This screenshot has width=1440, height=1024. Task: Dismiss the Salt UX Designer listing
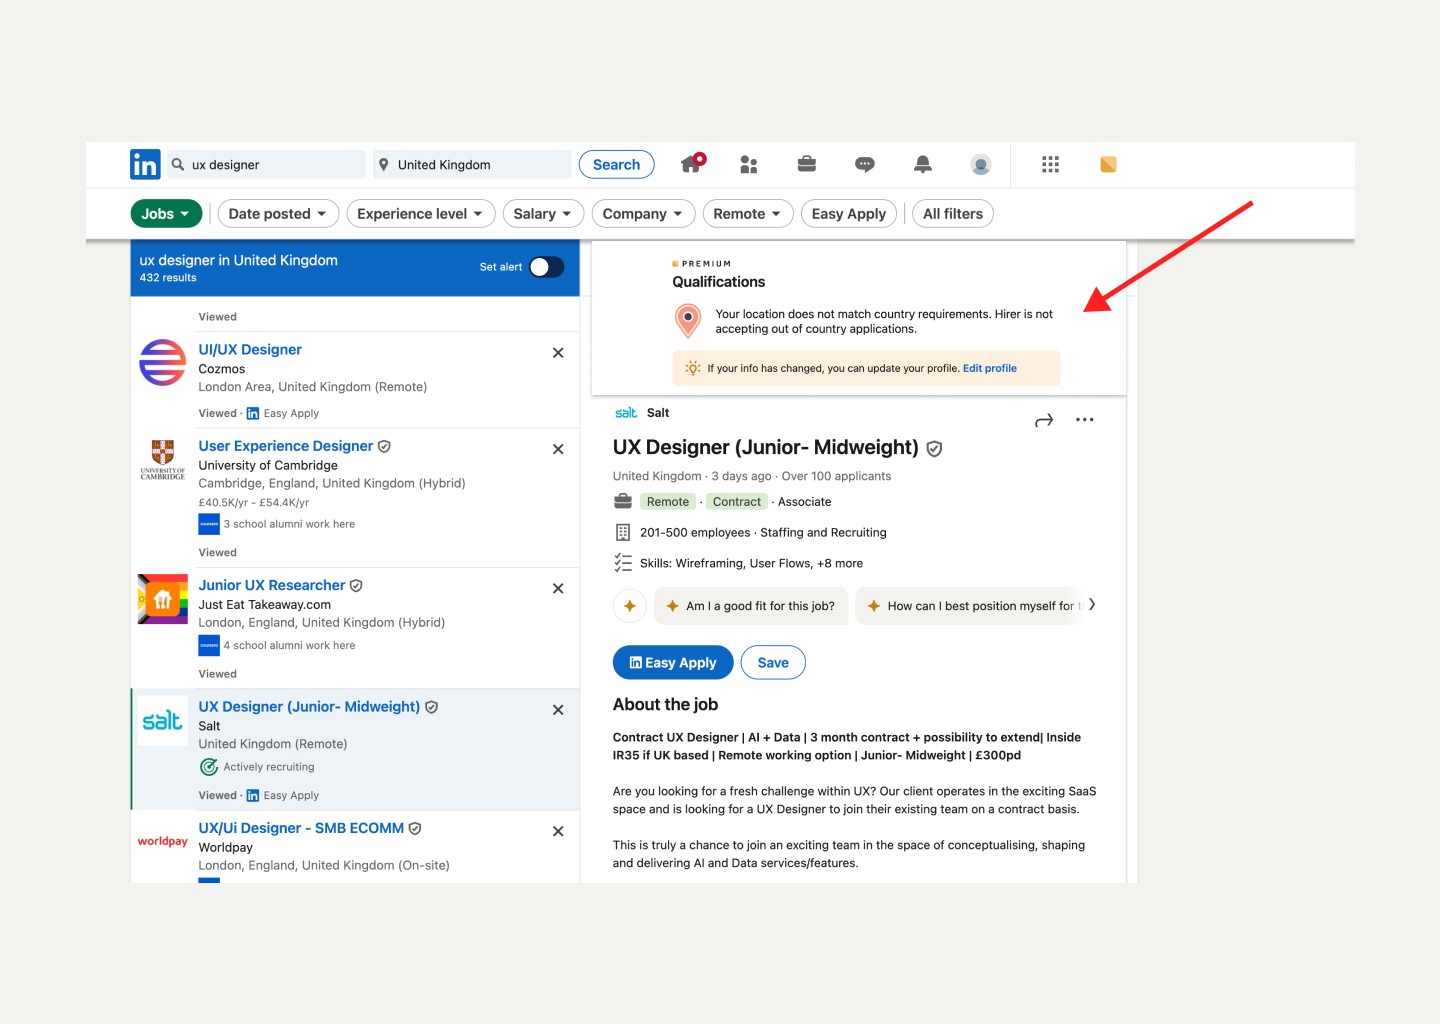click(558, 710)
